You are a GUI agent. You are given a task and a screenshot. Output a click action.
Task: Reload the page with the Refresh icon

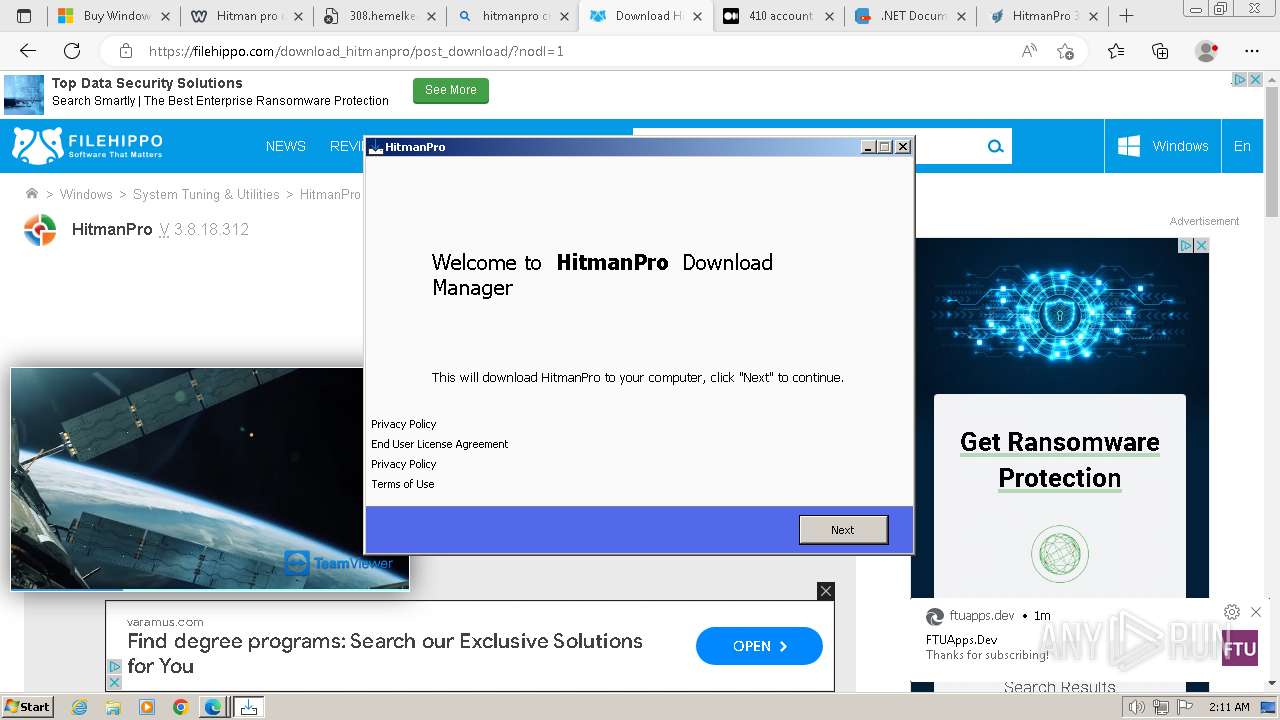(x=72, y=51)
